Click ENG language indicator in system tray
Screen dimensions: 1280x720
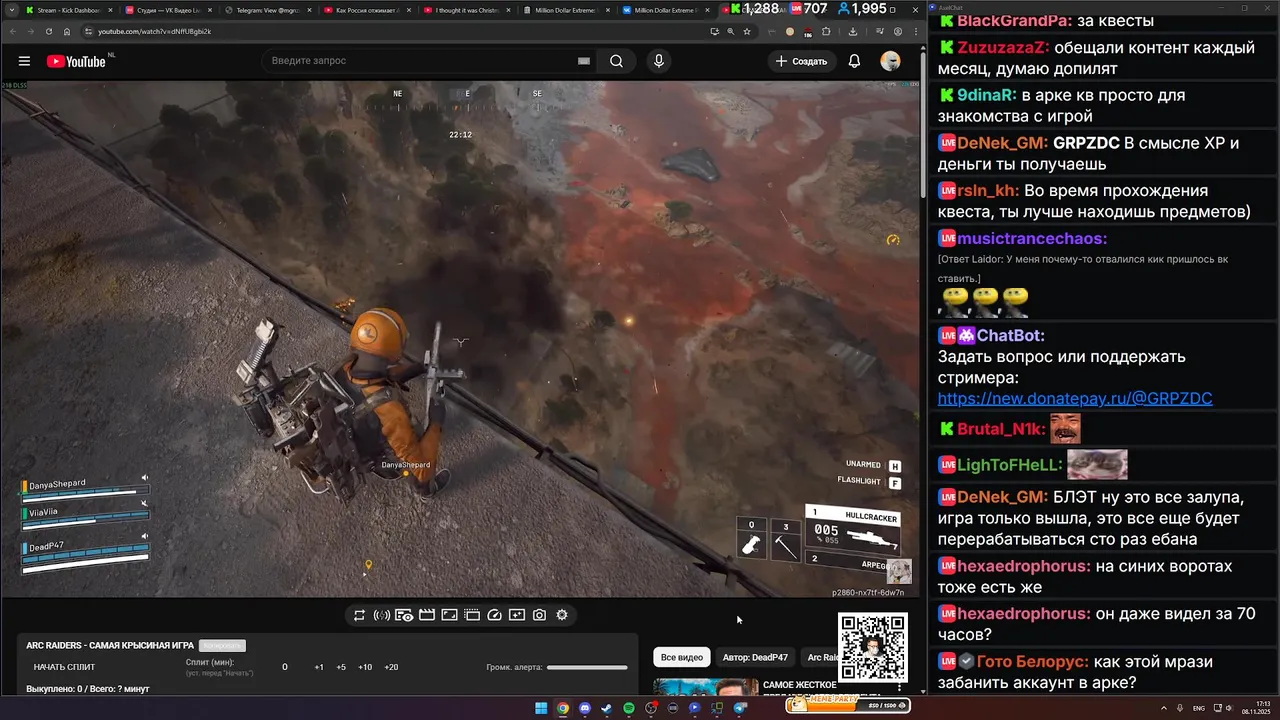pyautogui.click(x=1199, y=708)
